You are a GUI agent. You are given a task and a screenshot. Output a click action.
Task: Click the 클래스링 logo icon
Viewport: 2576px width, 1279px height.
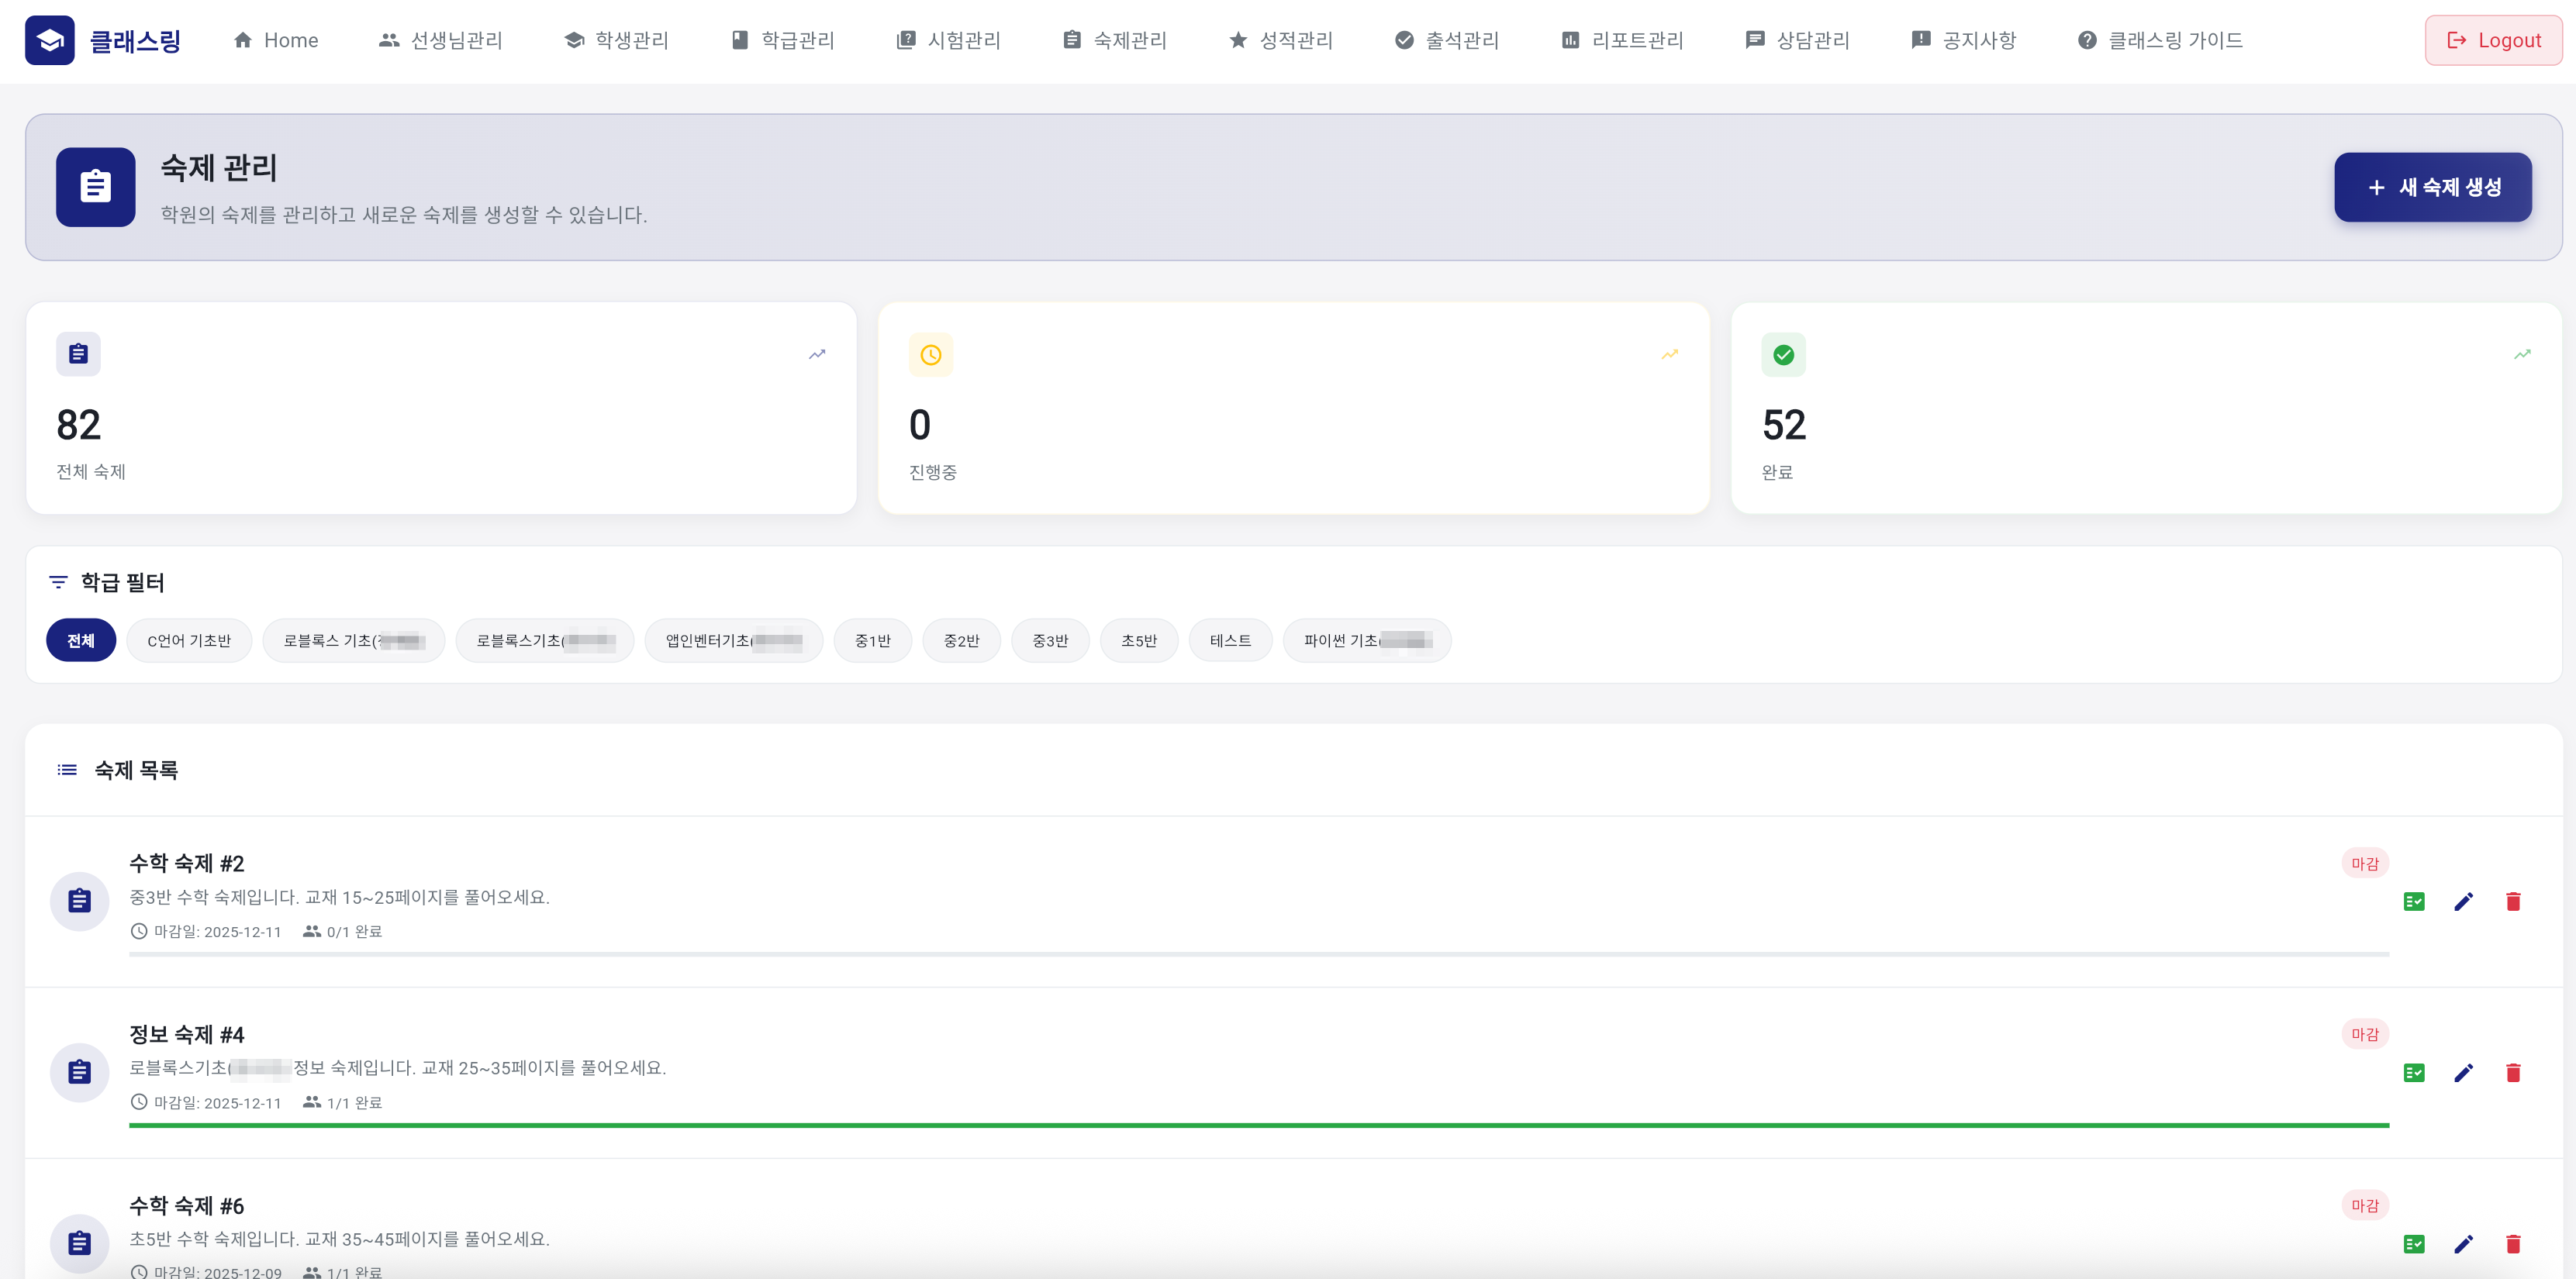49,40
